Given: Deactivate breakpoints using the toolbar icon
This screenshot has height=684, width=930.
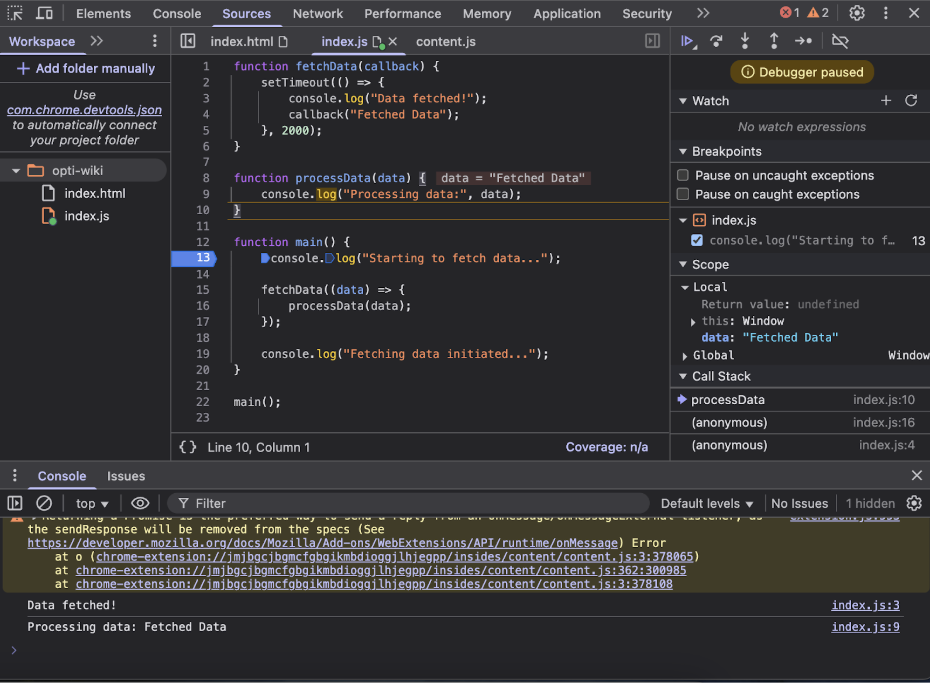Looking at the screenshot, I should tap(838, 41).
